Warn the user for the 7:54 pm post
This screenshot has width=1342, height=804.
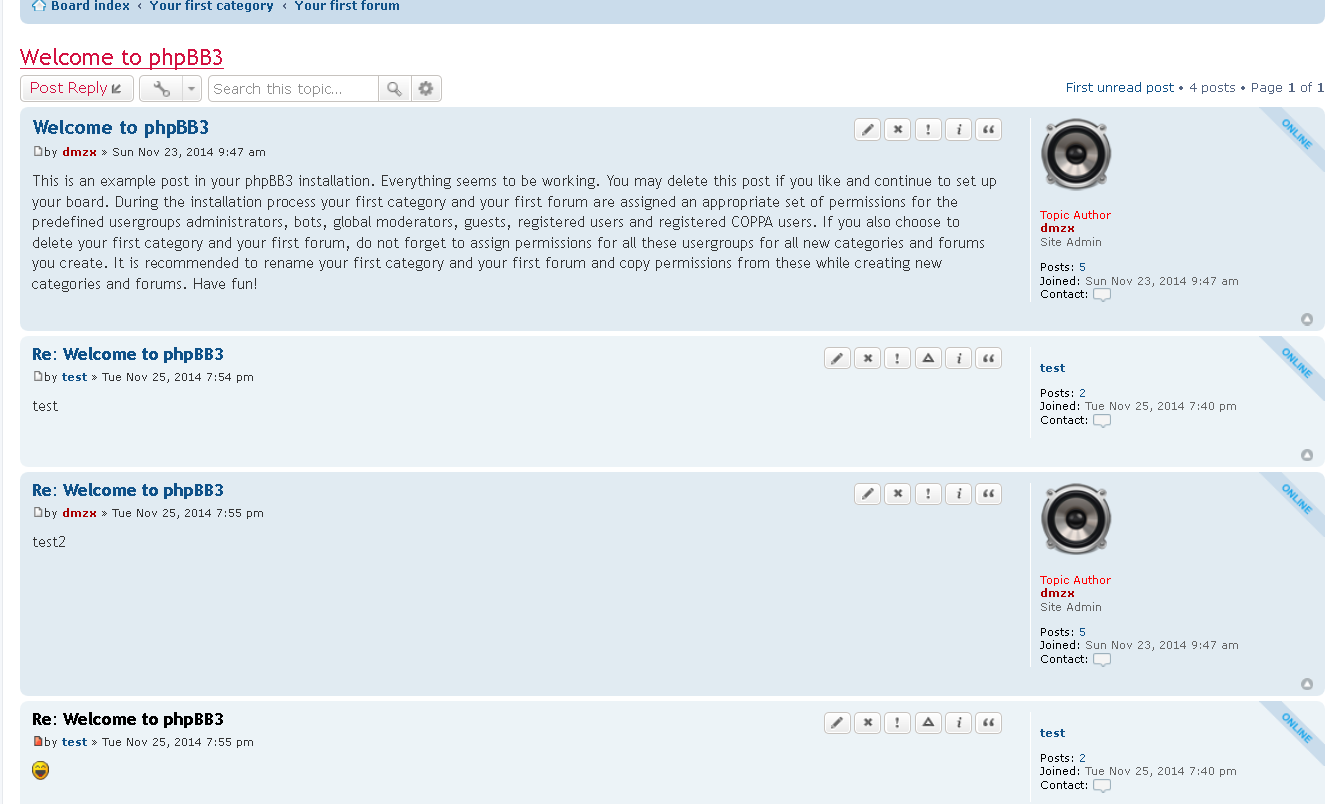[928, 358]
